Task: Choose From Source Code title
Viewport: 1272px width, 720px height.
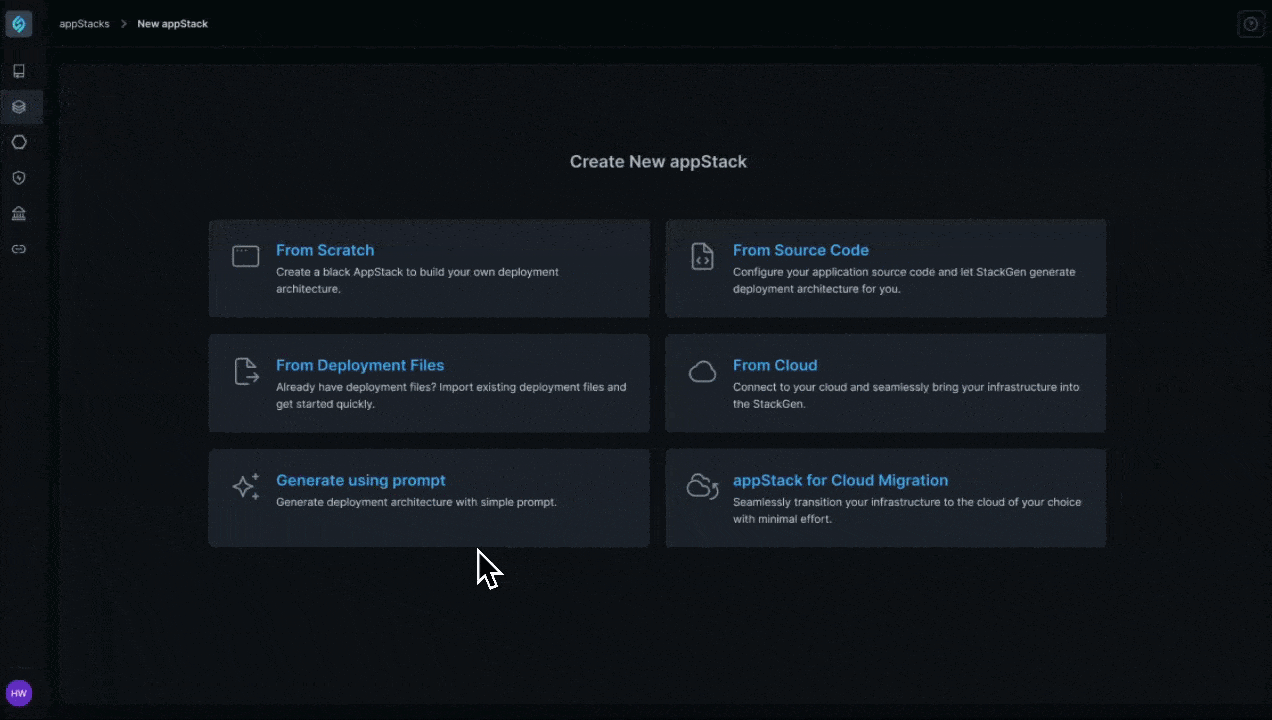Action: (x=801, y=250)
